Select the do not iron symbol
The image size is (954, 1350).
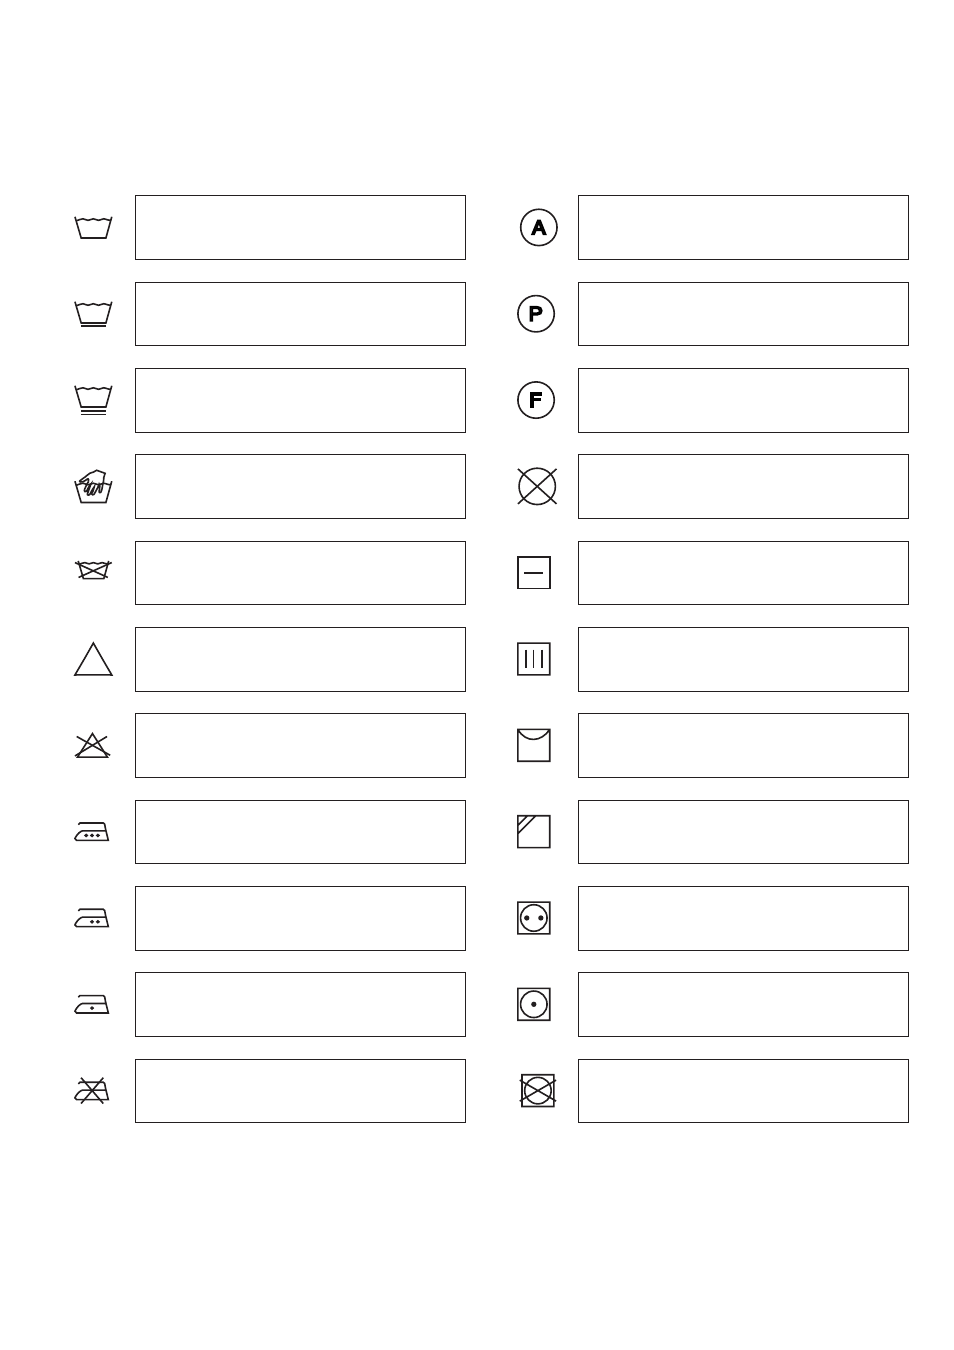[x=92, y=1090]
